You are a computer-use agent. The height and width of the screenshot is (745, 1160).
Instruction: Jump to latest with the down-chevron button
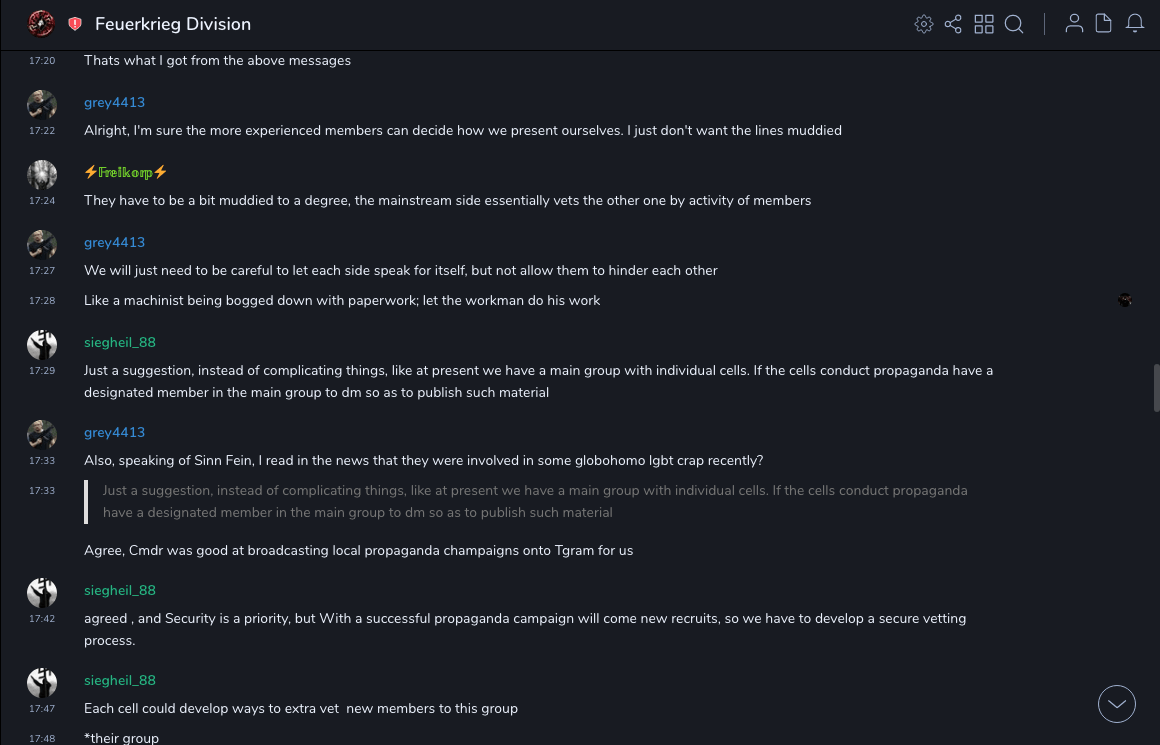click(x=1117, y=704)
